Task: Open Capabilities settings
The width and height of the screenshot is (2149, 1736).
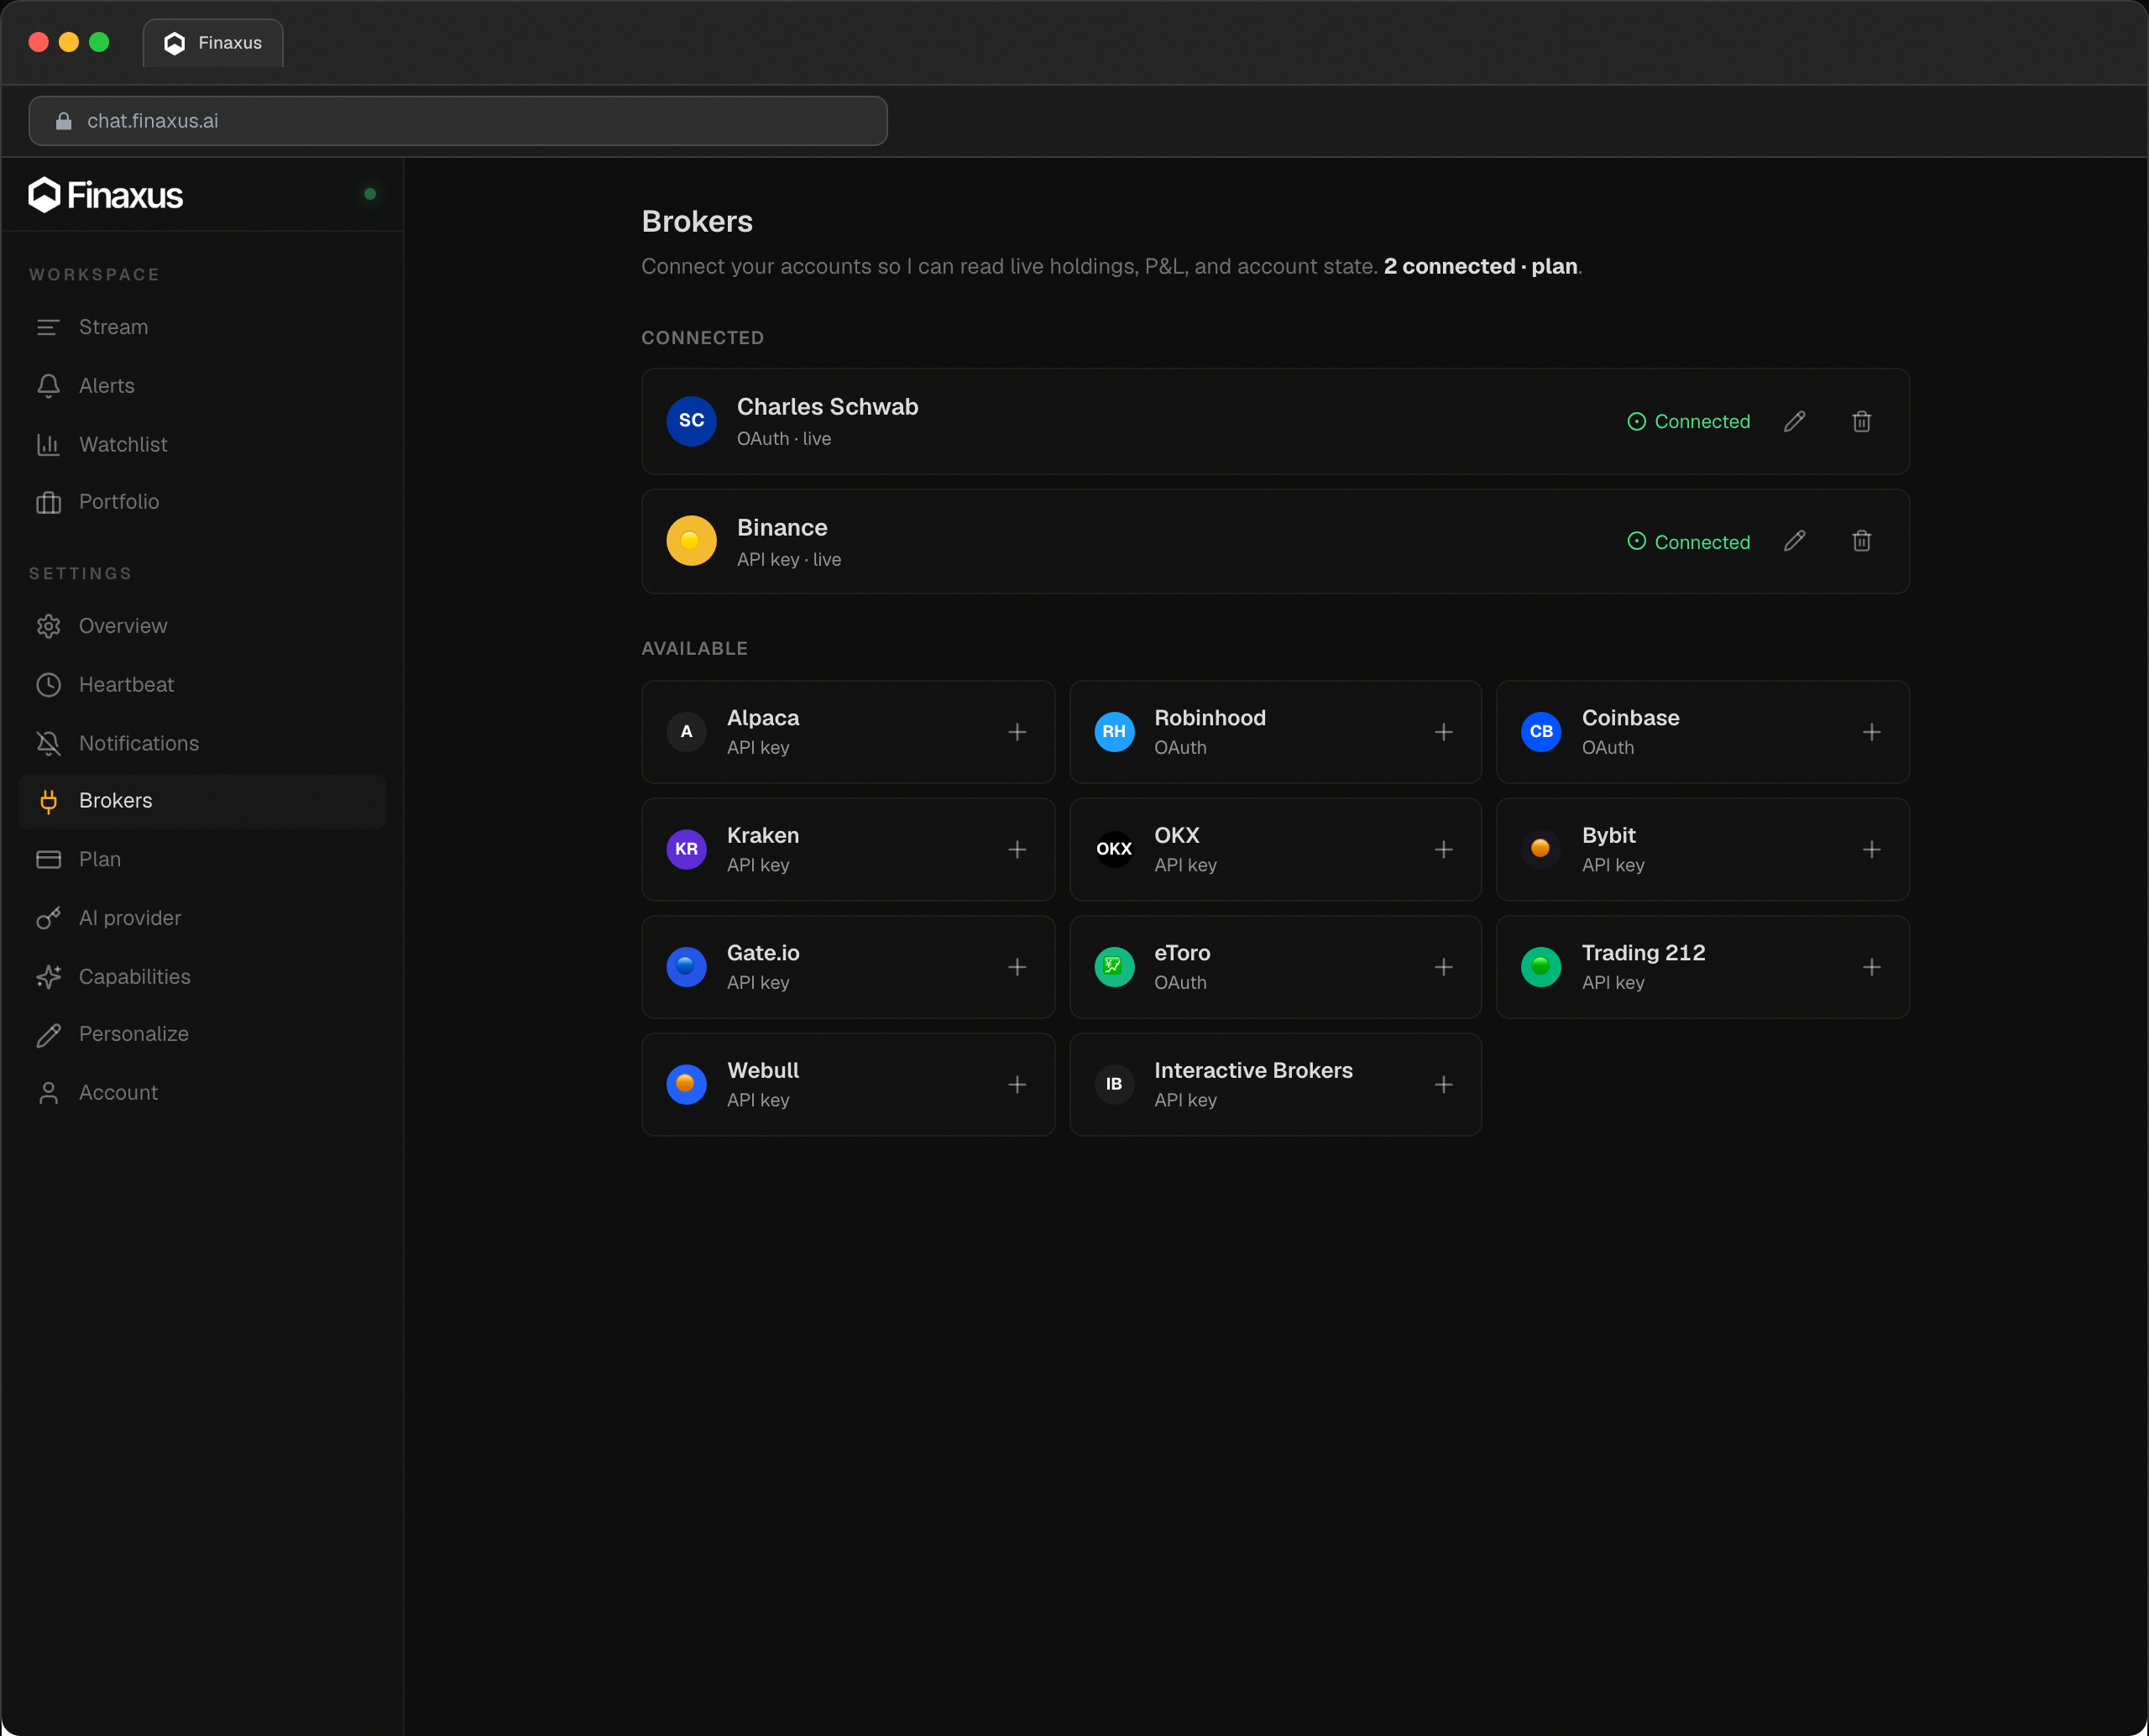Action: 202,976
